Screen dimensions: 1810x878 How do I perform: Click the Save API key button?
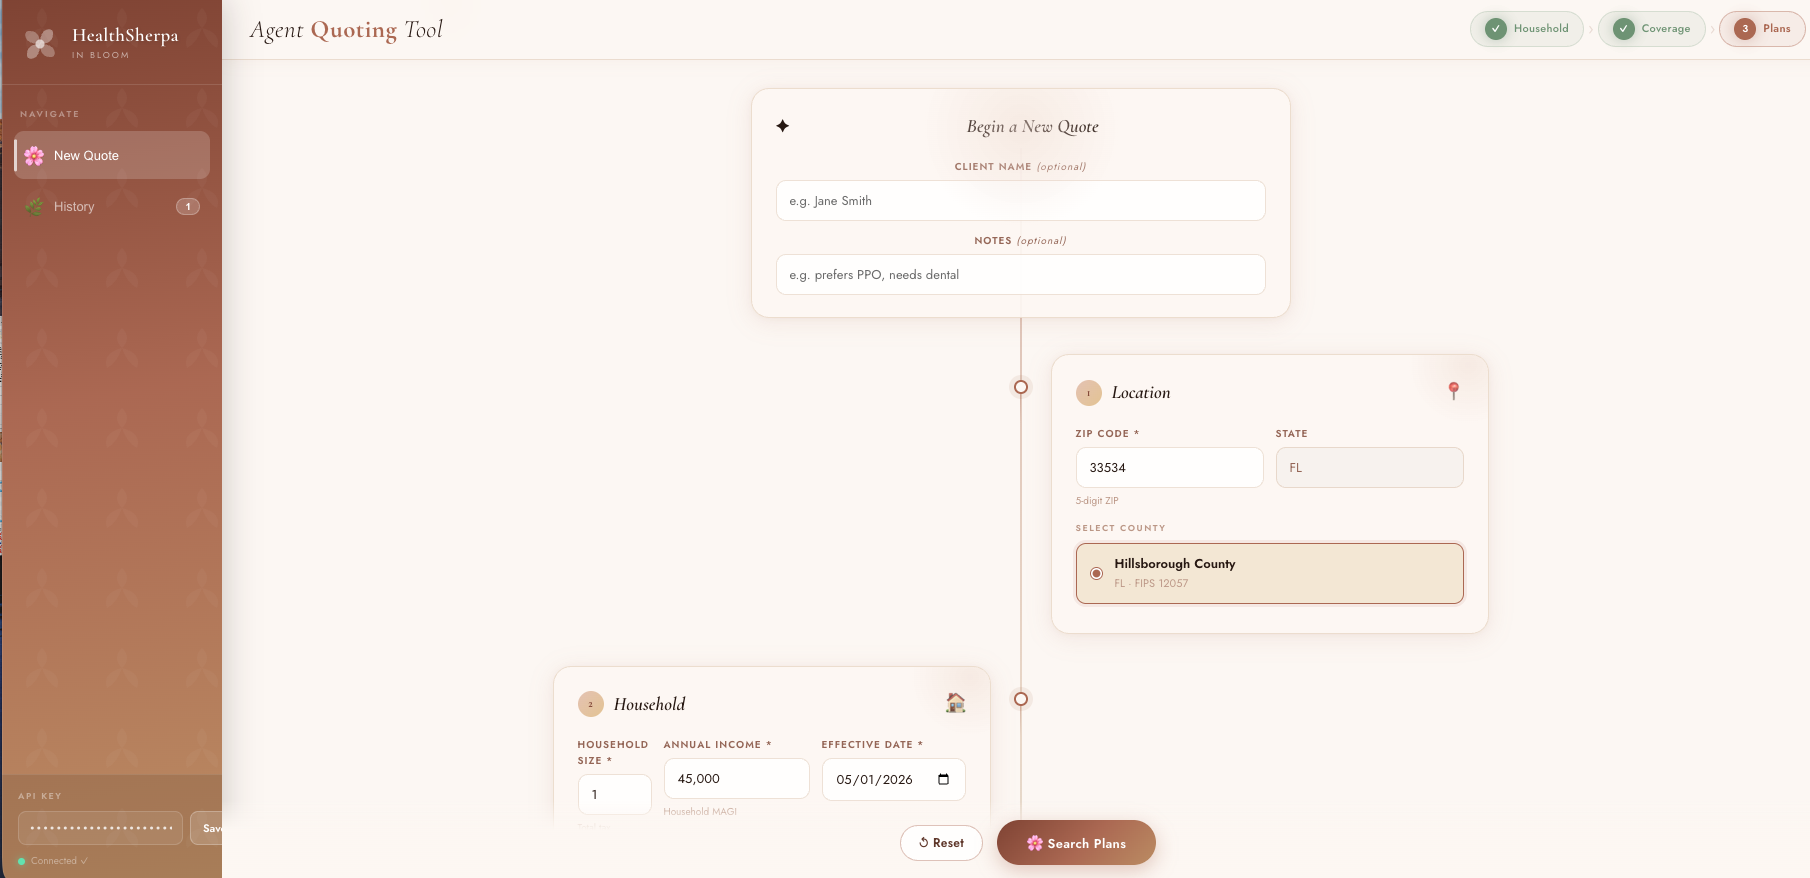(207, 828)
